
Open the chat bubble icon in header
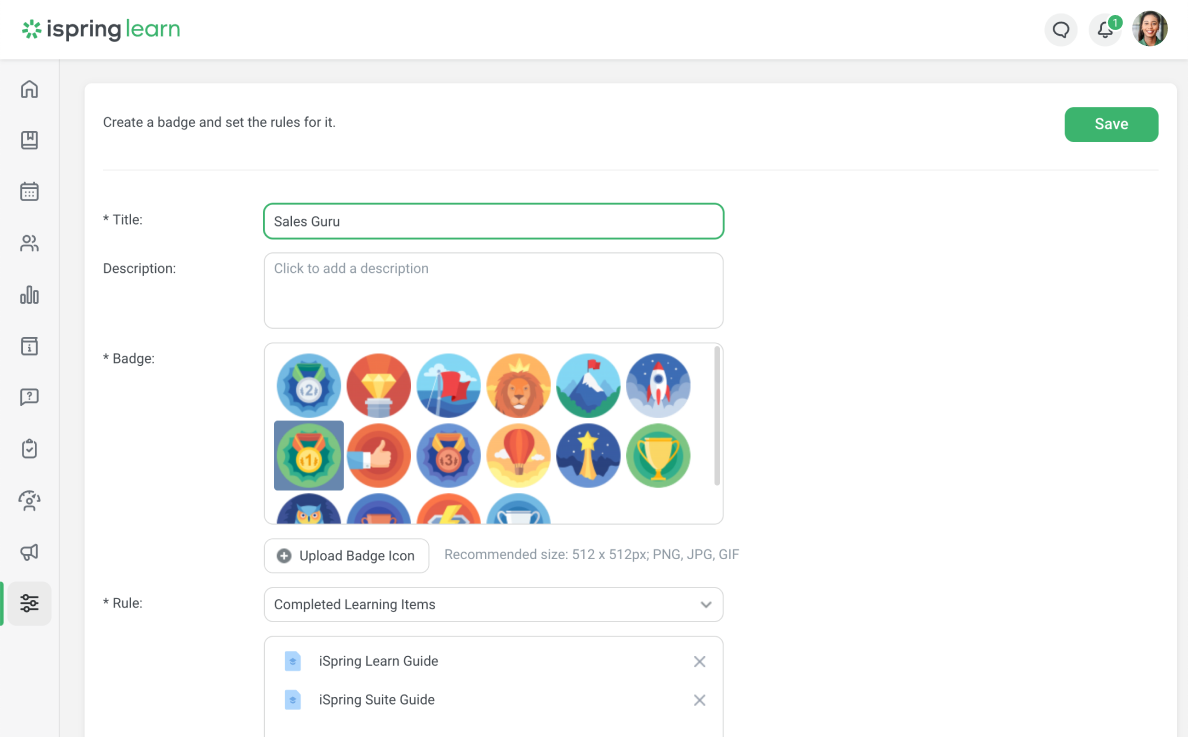1061,29
